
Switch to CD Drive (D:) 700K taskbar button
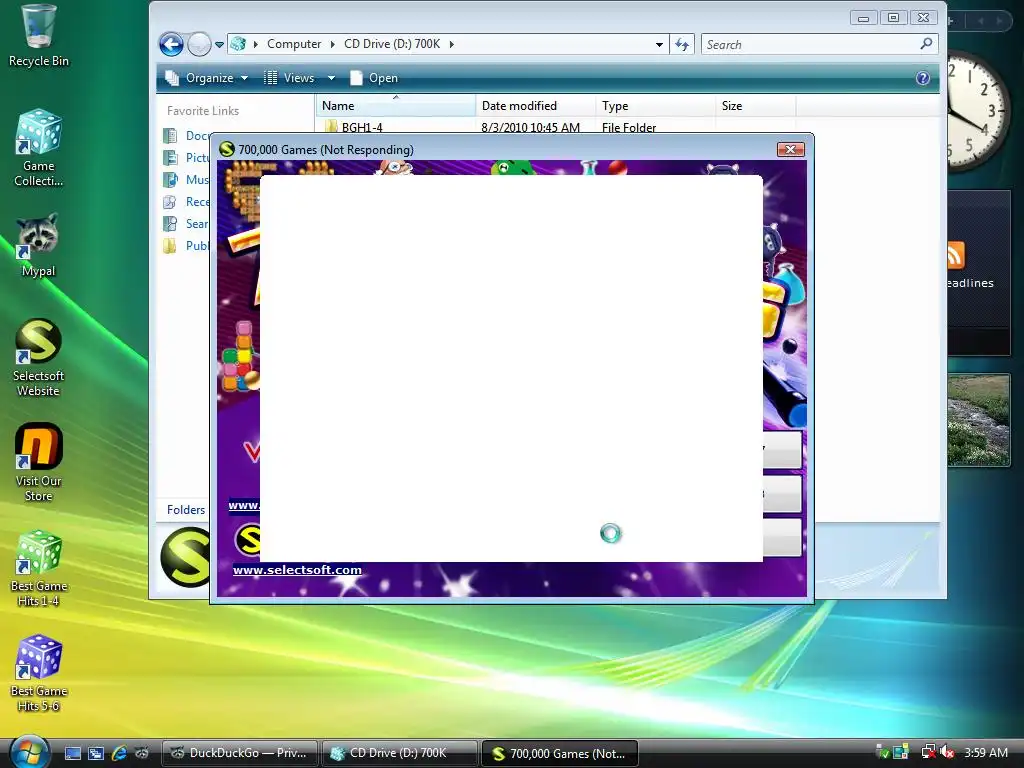[399, 754]
